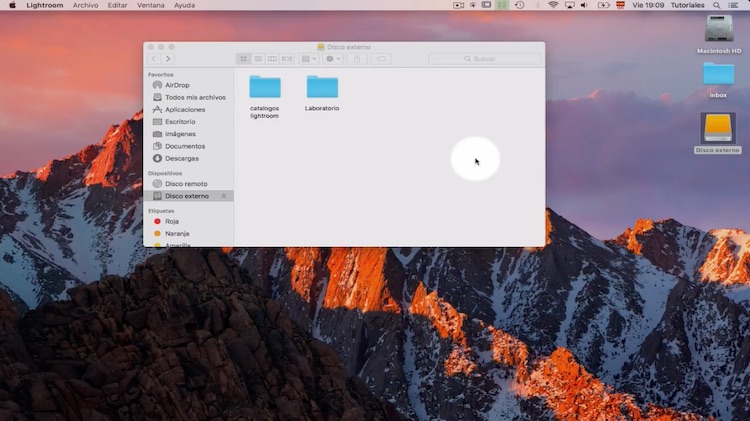750x421 pixels.
Task: Click the Share toolbar button
Action: pos(357,59)
